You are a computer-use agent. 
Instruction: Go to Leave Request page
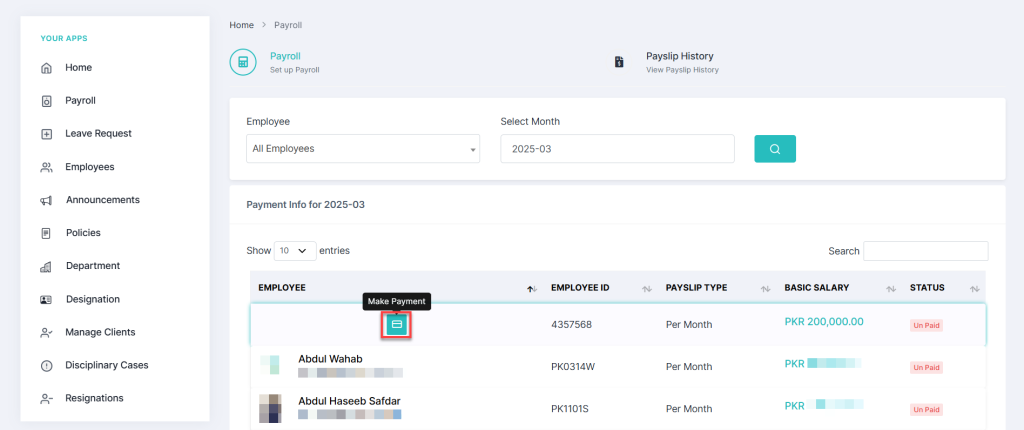pos(98,133)
